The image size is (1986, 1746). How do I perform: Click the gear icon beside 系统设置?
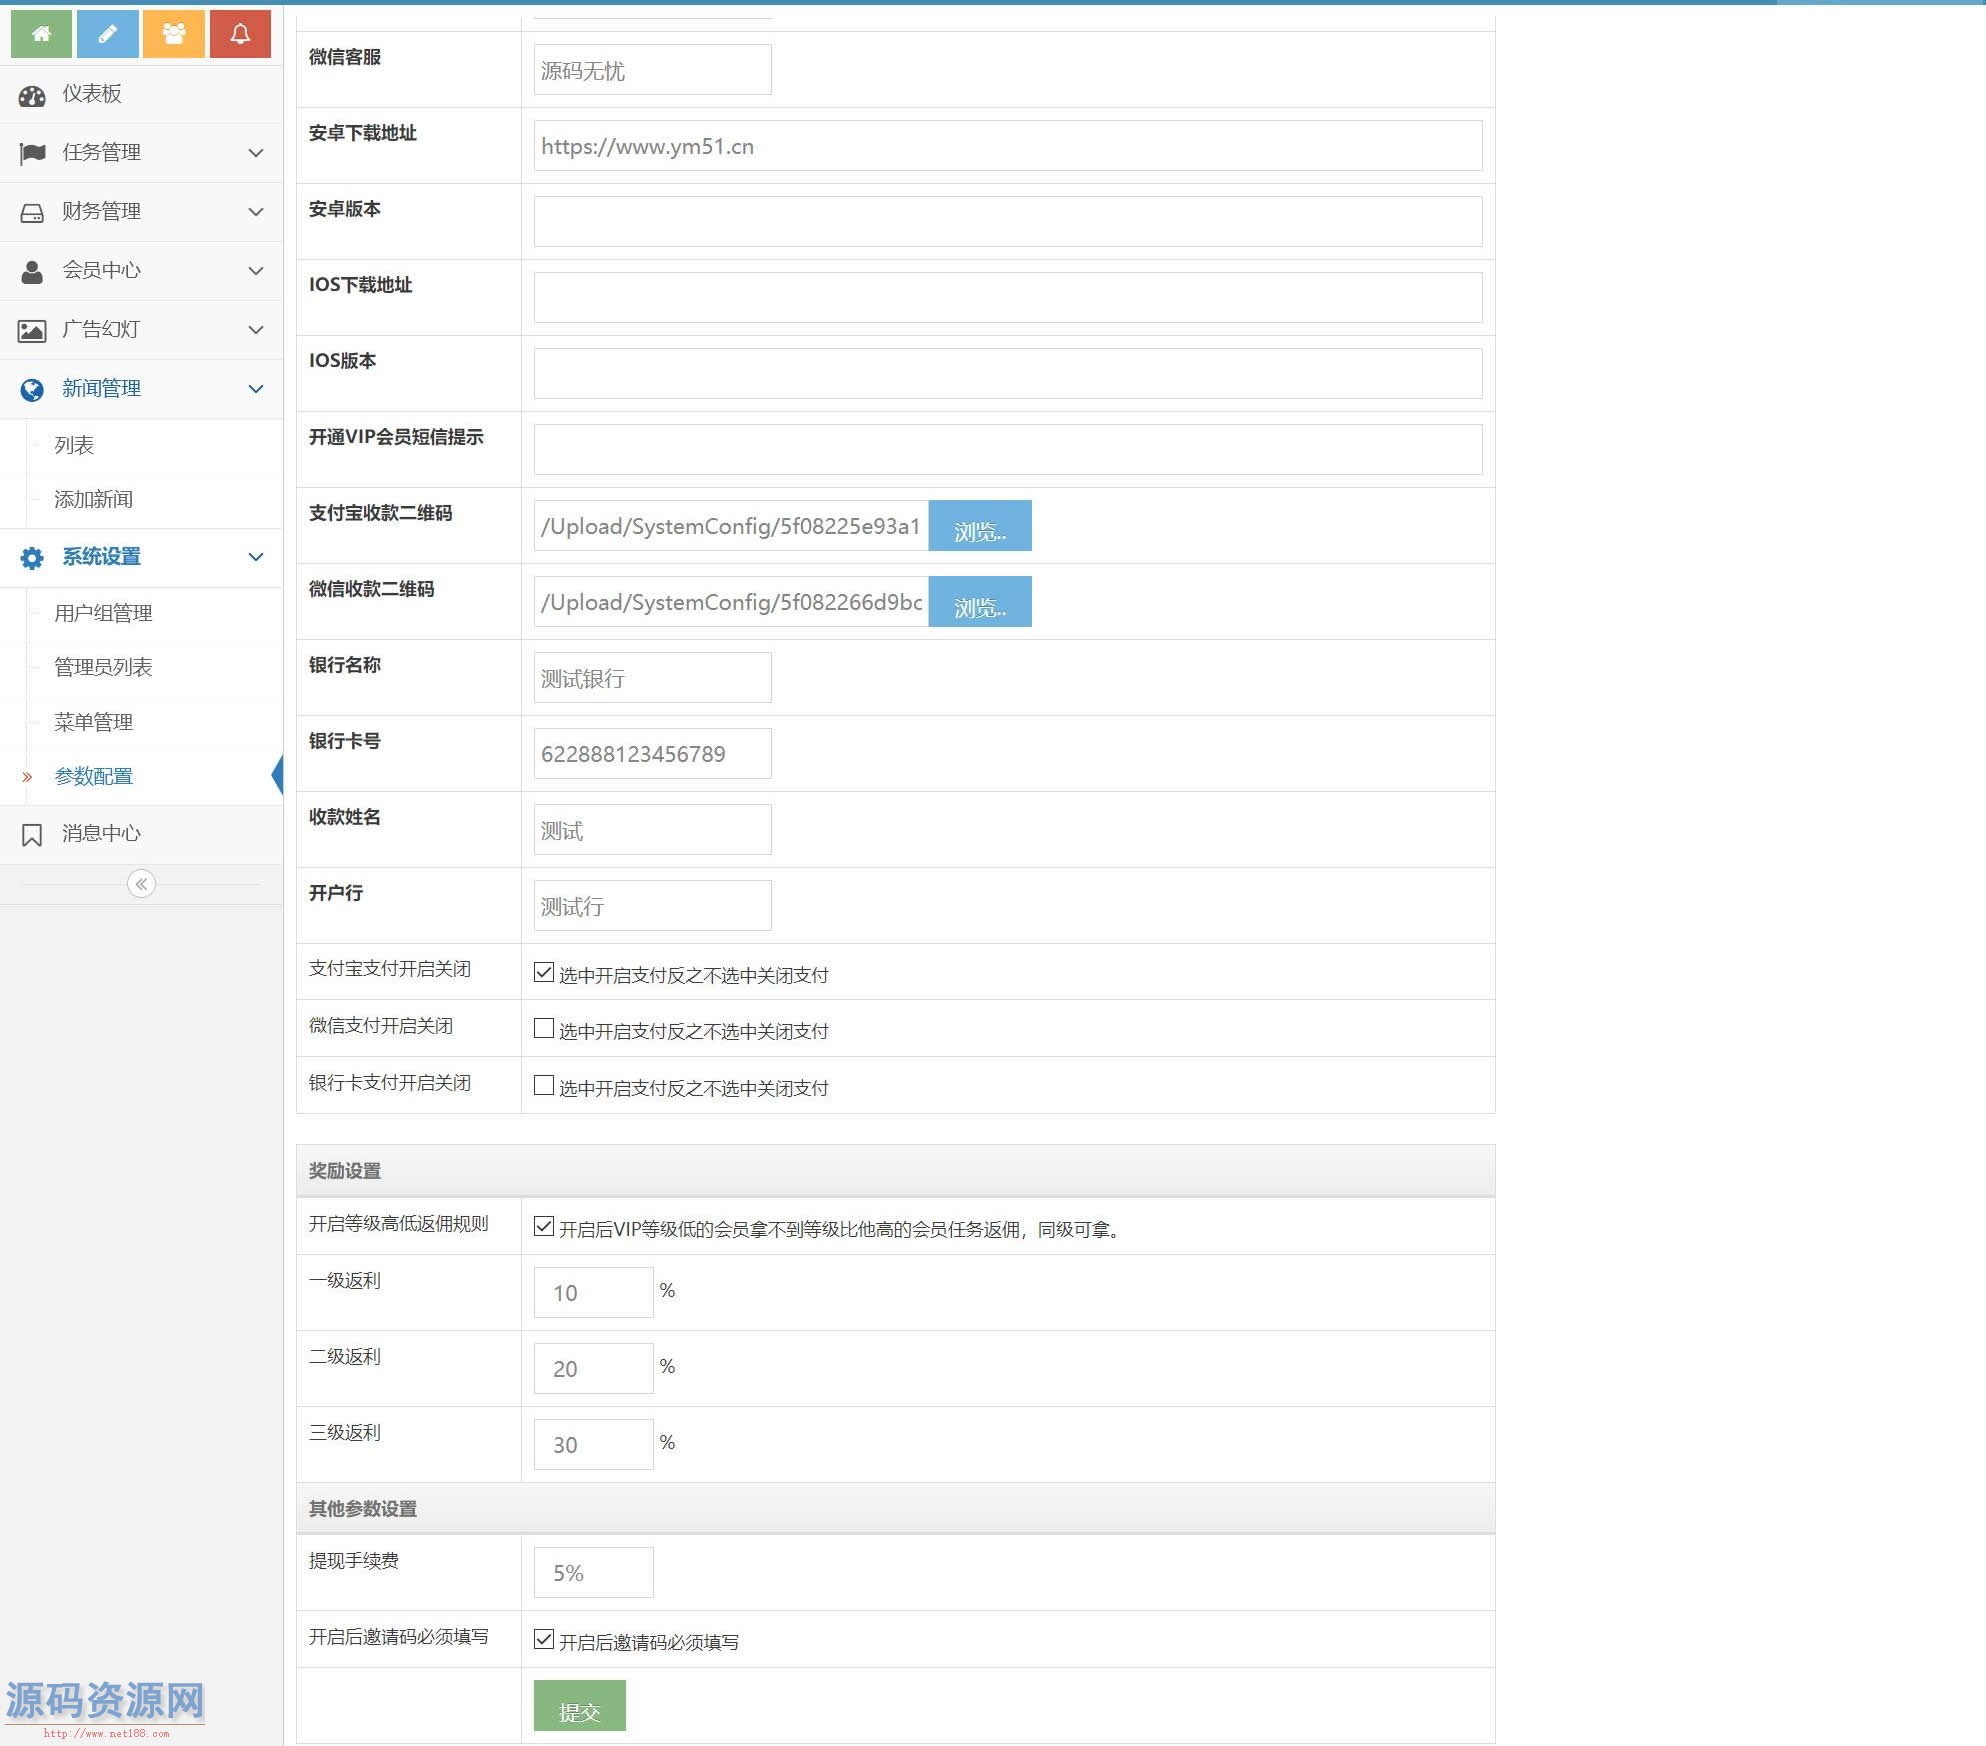point(32,558)
